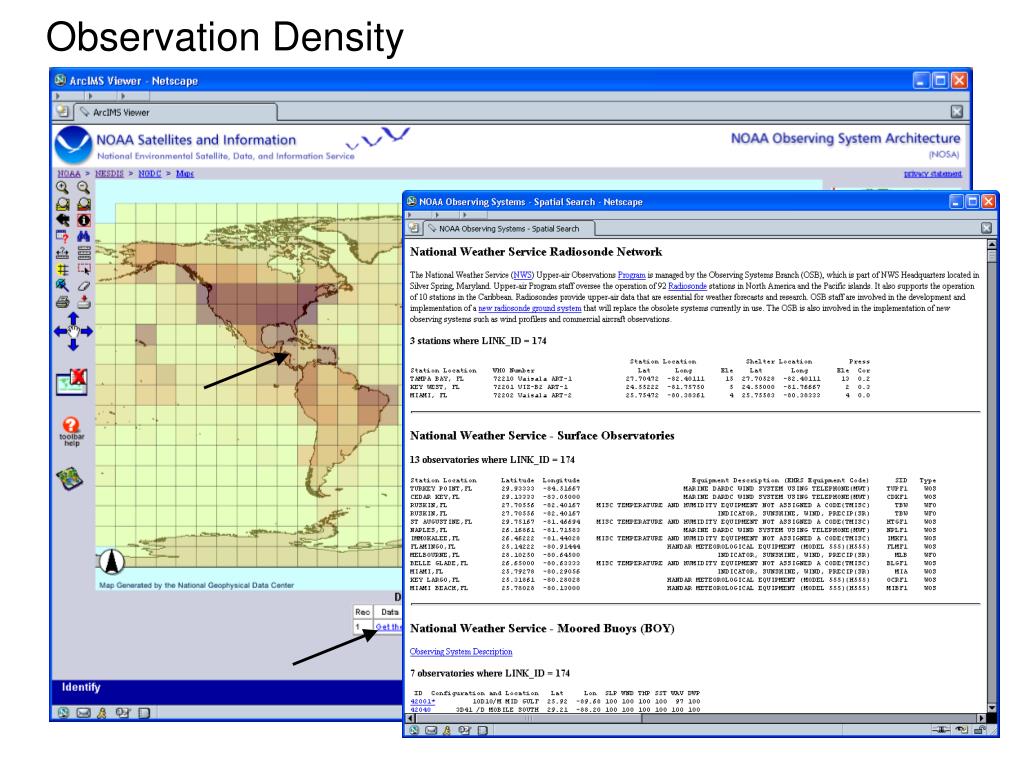Image resolution: width=1024 pixels, height=768 pixels.
Task: Click the yellow grid units icon
Action: click(x=63, y=269)
